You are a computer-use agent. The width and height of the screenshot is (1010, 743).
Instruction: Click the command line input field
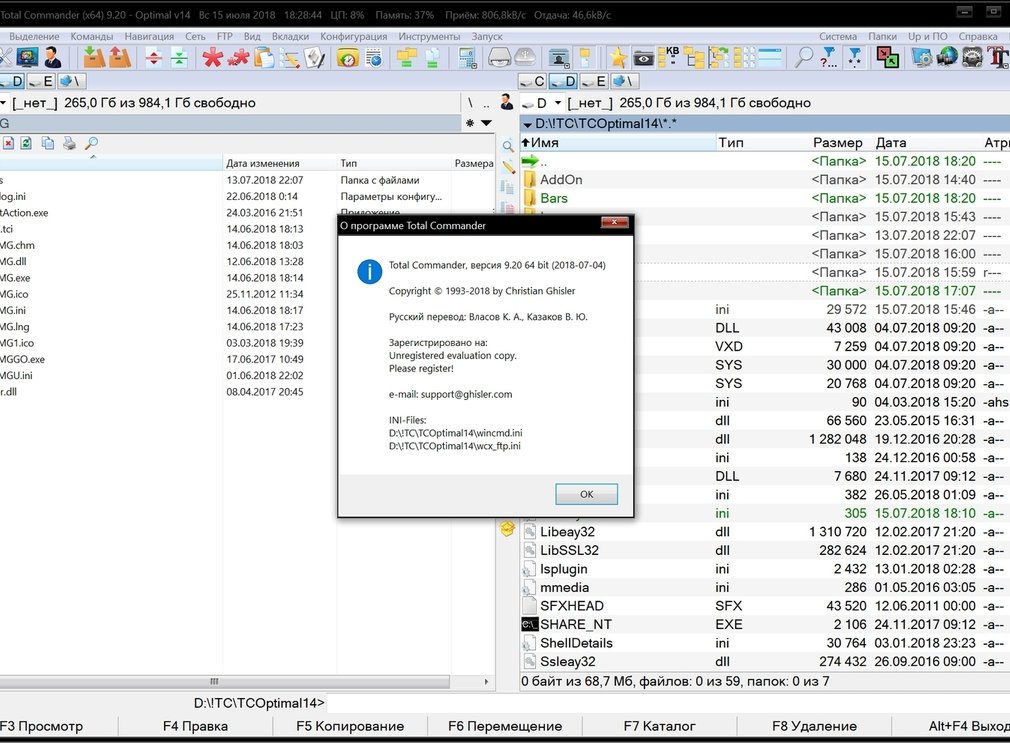point(667,703)
